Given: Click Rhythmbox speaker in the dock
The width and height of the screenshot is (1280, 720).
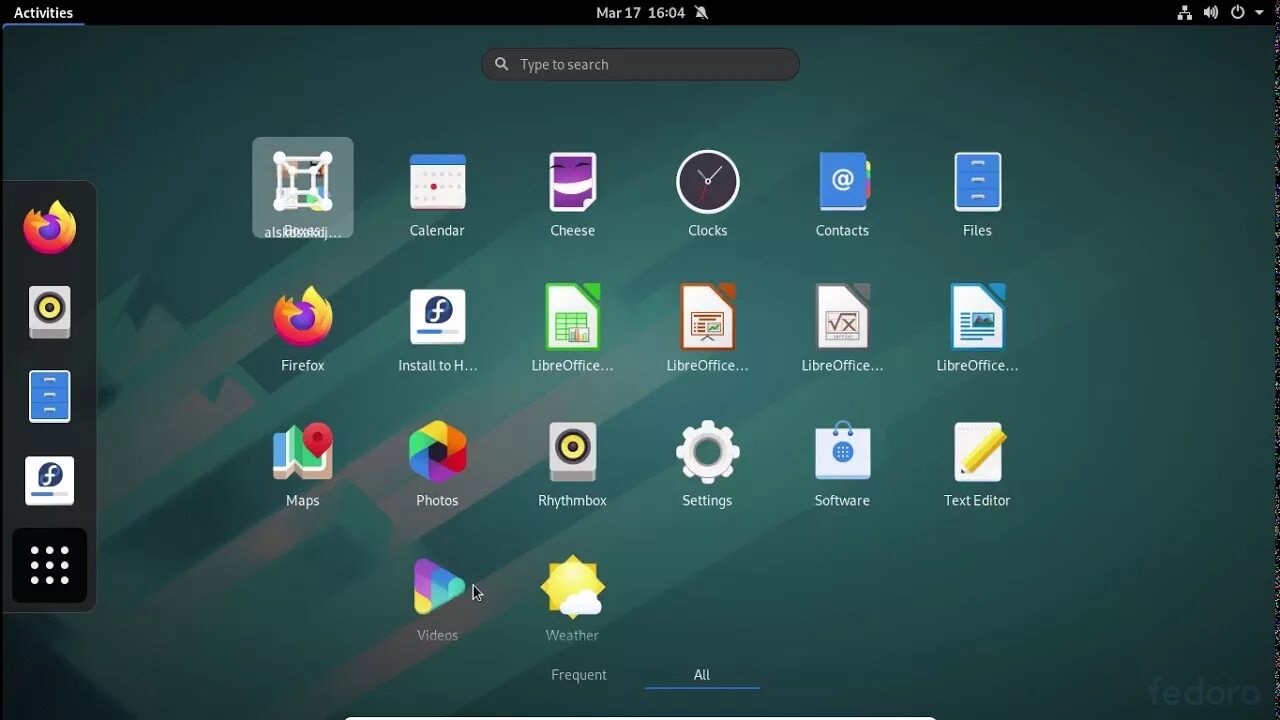Looking at the screenshot, I should pos(49,312).
